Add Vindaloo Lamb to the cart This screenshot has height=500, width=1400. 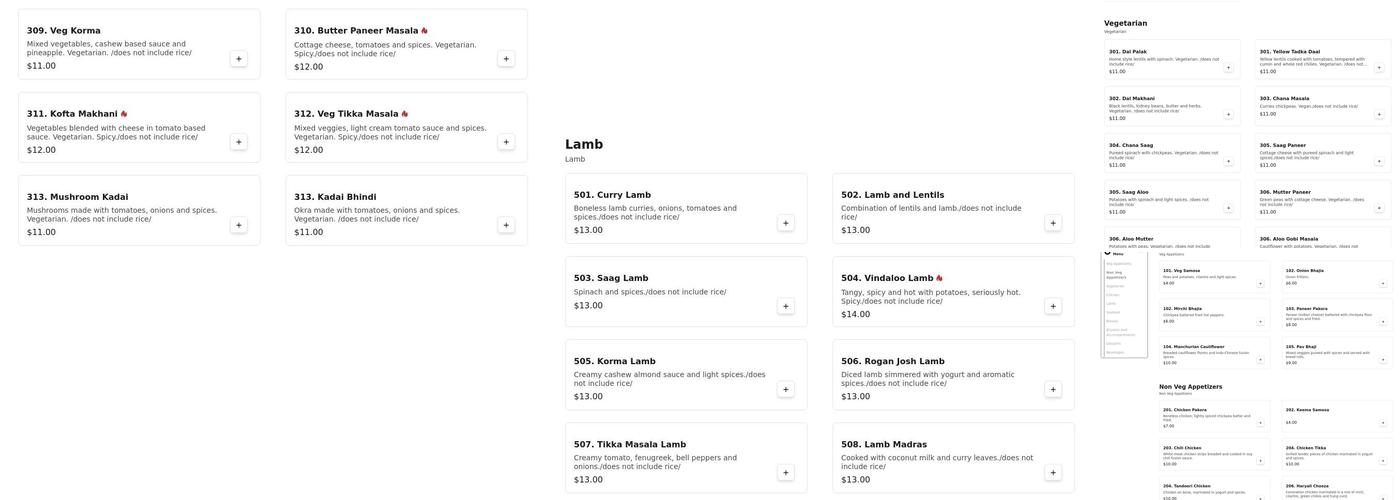coord(1053,306)
